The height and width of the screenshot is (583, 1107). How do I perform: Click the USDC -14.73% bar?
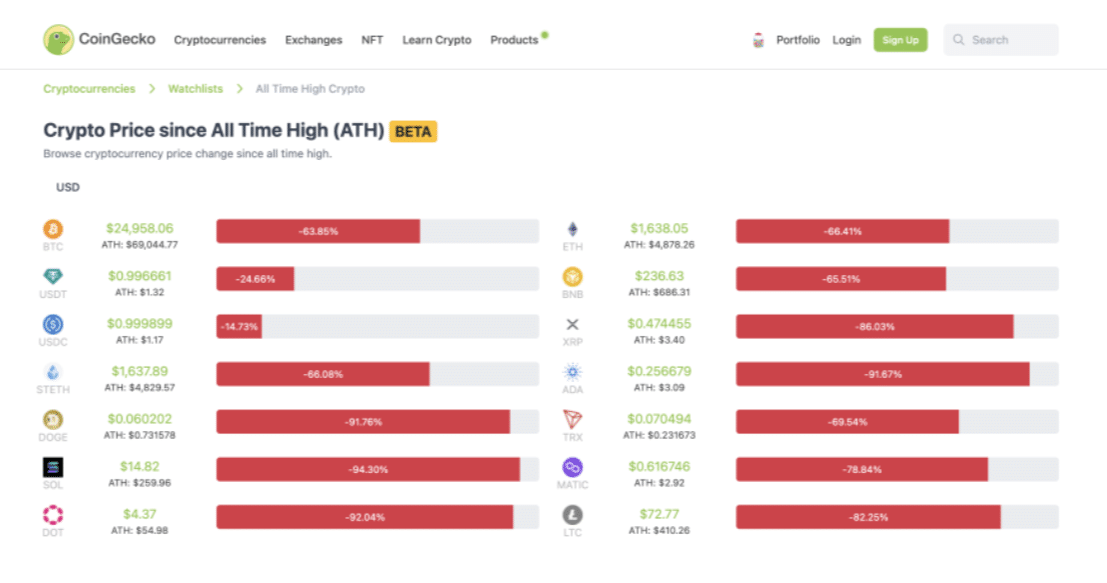tap(378, 327)
